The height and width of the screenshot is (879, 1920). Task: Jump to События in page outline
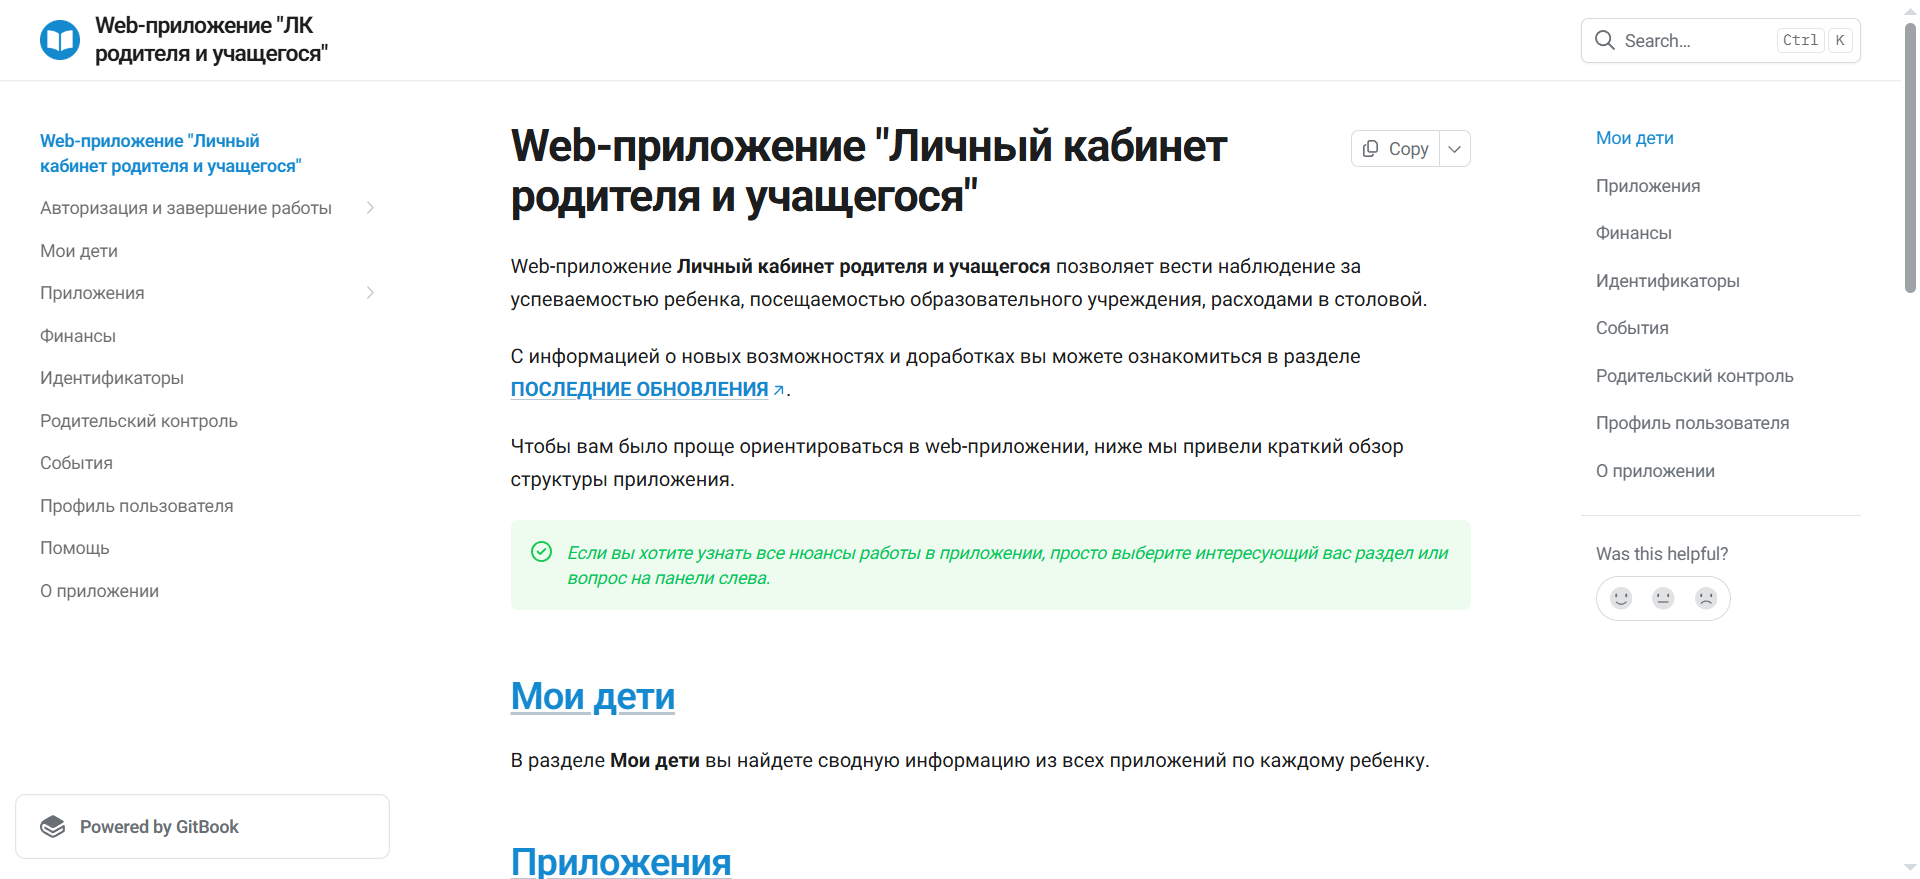pos(1632,328)
